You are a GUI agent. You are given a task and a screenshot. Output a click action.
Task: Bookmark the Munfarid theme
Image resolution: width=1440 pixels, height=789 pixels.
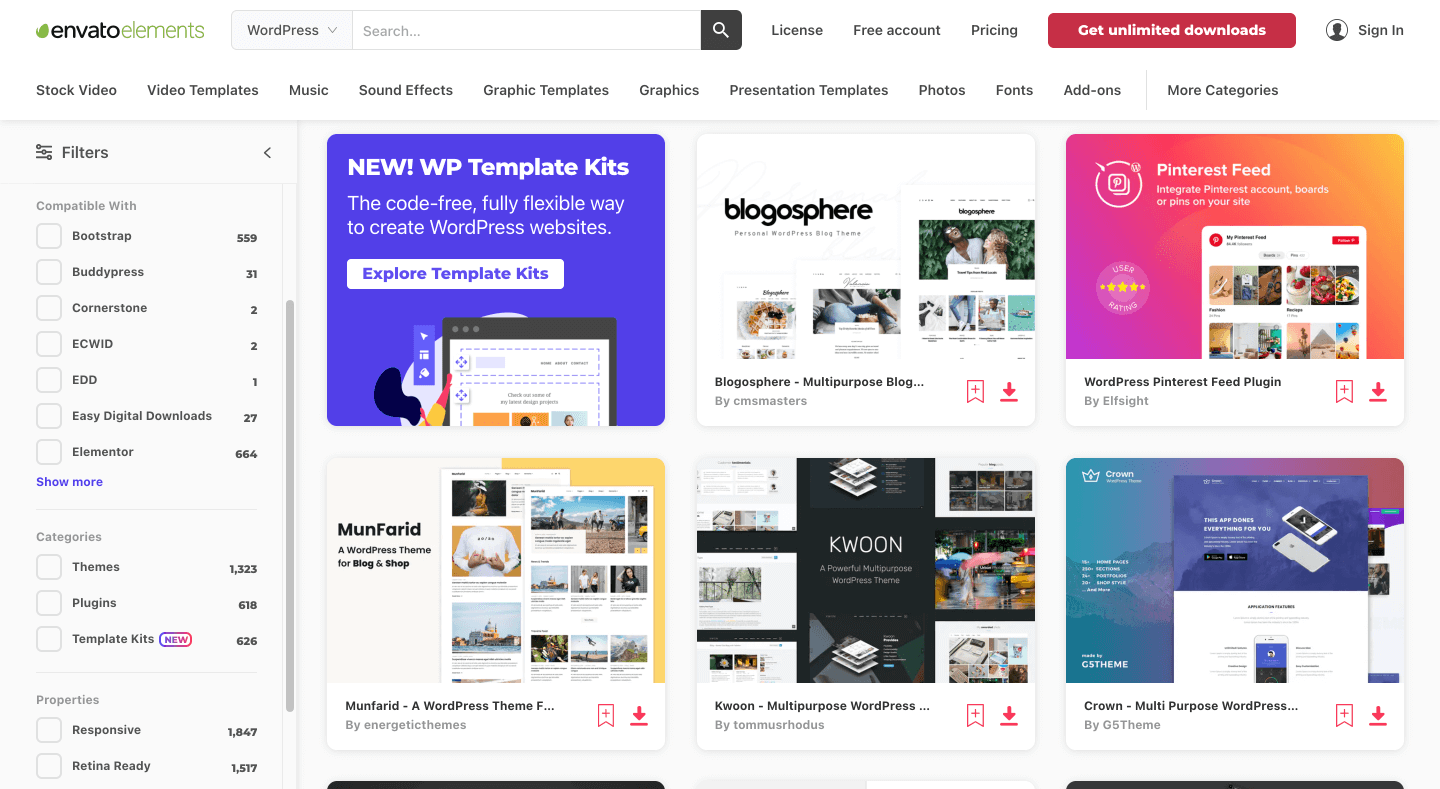tap(605, 715)
